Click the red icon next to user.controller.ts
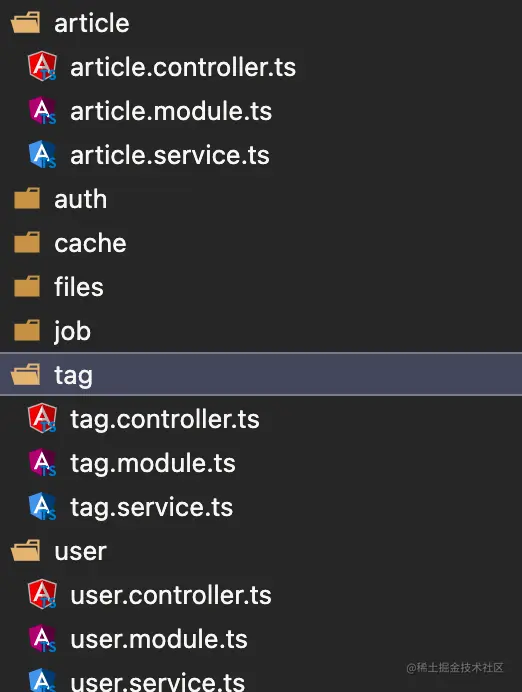The image size is (522, 692). pyautogui.click(x=42, y=594)
